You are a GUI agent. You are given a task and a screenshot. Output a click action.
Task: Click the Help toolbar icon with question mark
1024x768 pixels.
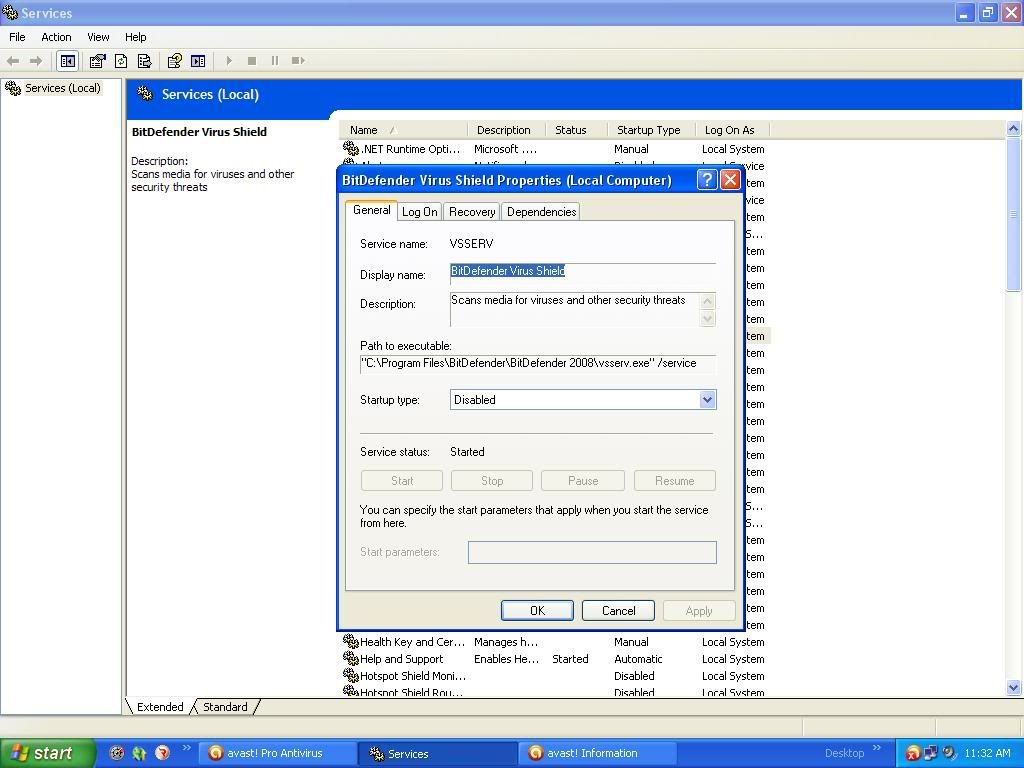[174, 61]
